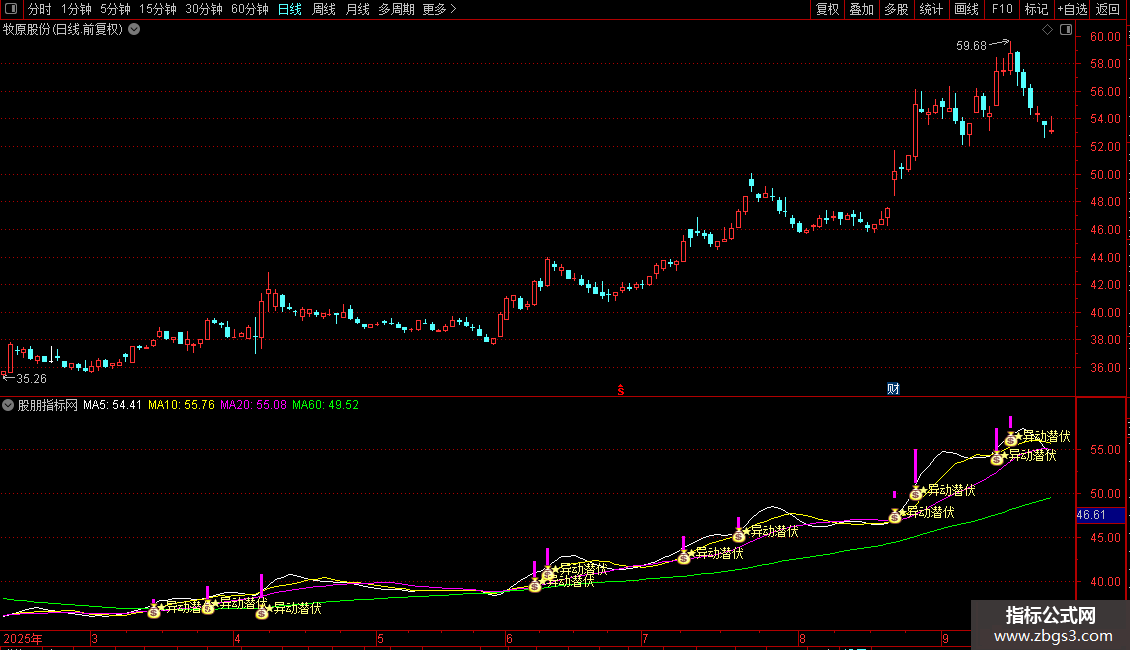Click the 38.00 price axis label
Screen dimensions: 1130x650
coord(1105,340)
